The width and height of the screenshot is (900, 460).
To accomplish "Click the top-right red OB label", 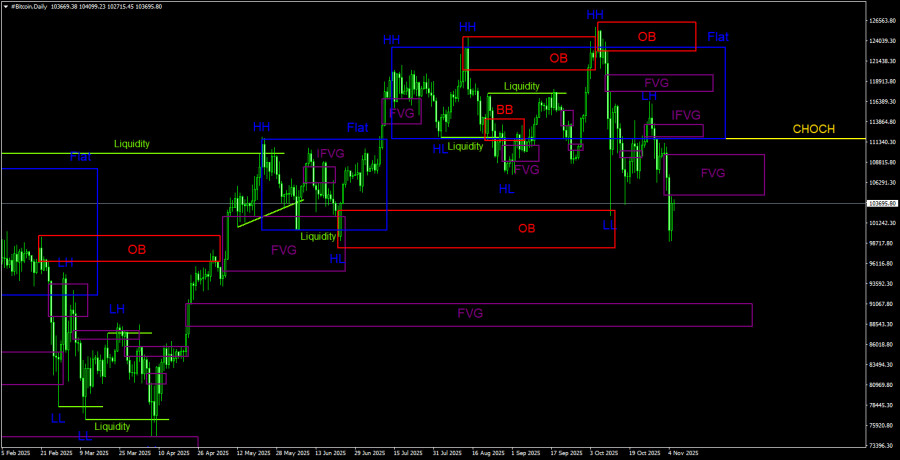I will pyautogui.click(x=647, y=37).
